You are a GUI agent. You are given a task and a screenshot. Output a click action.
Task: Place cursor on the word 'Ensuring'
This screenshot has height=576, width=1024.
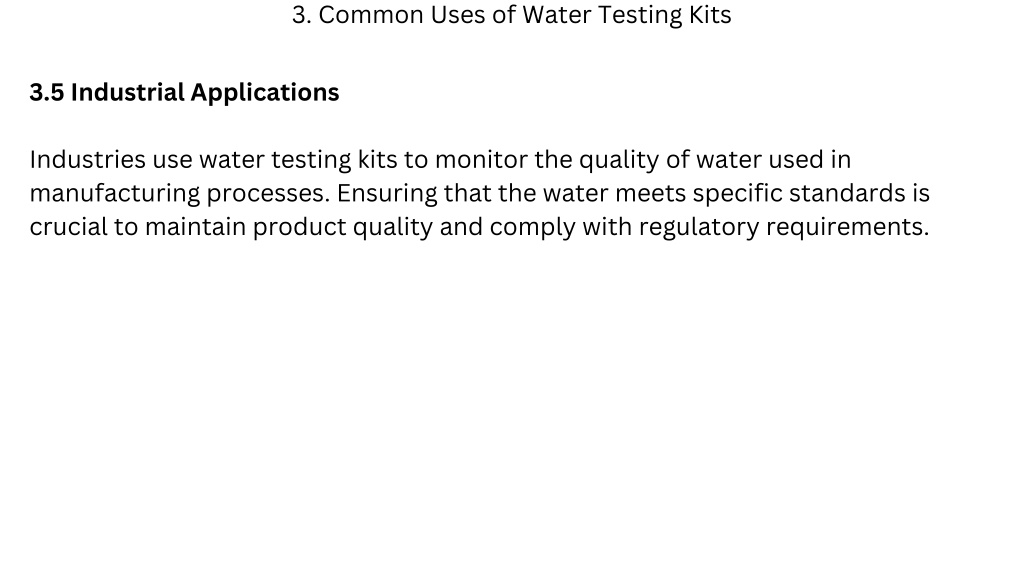(387, 194)
